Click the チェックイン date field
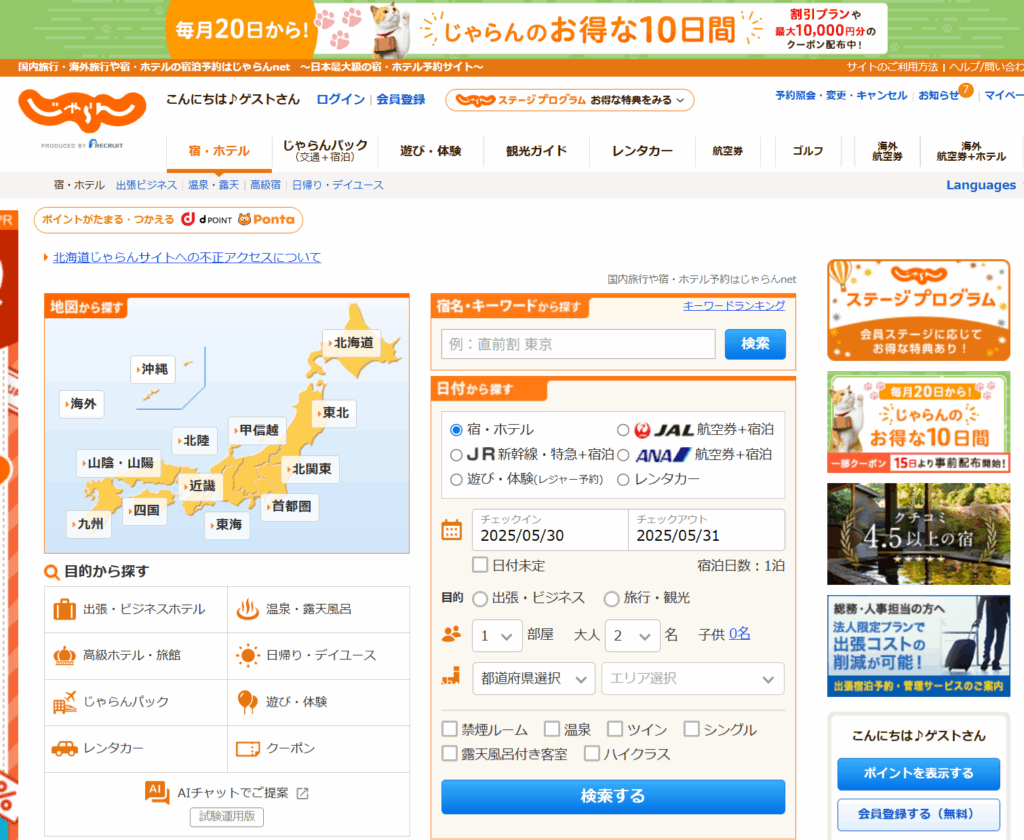Screen dimensions: 1024x840 tap(550, 529)
